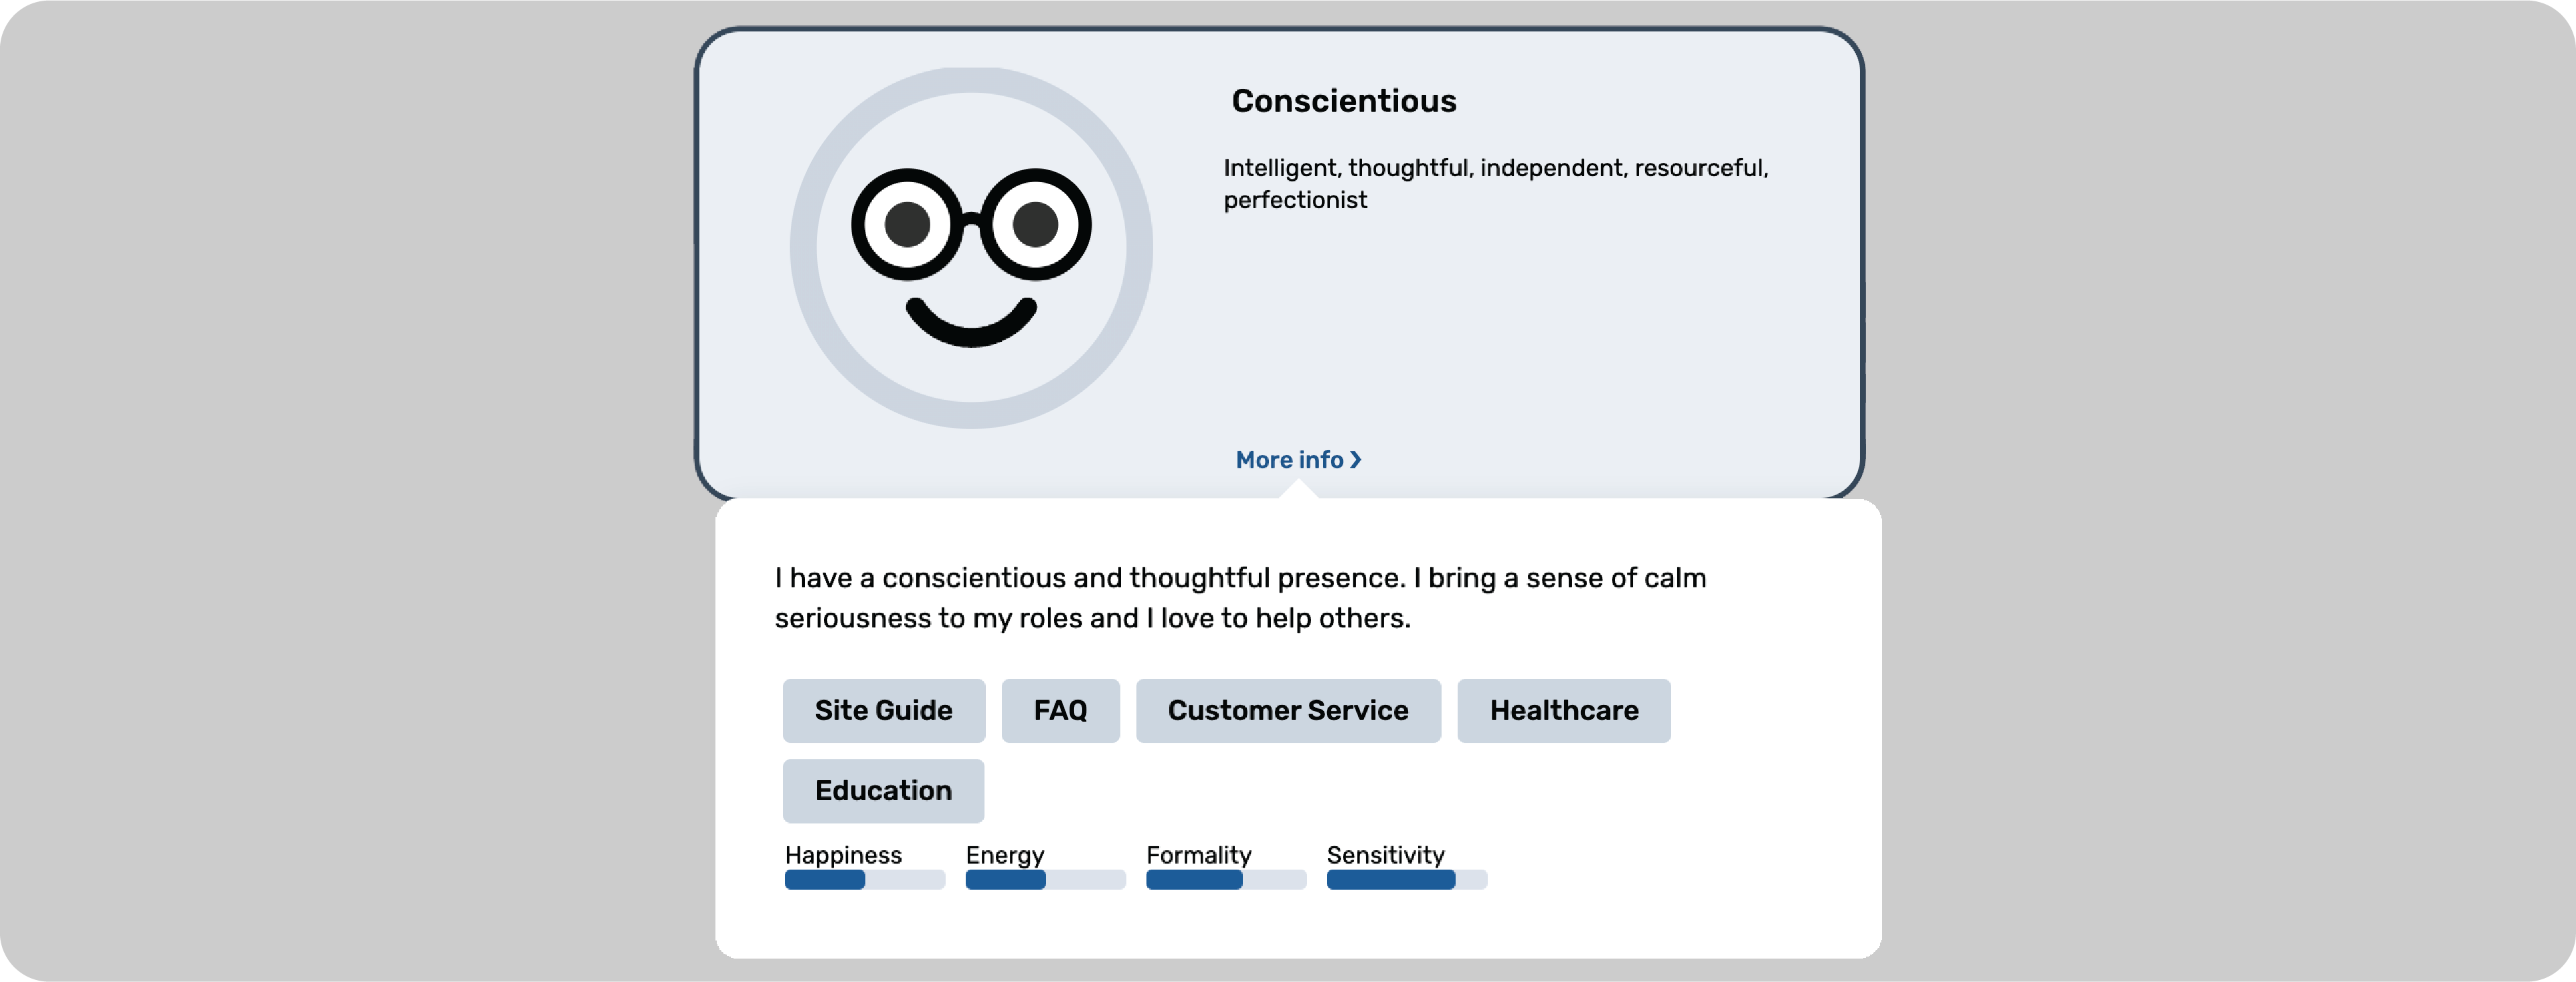This screenshot has height=982, width=2576.
Task: Click the Formality level bar
Action: point(1225,880)
